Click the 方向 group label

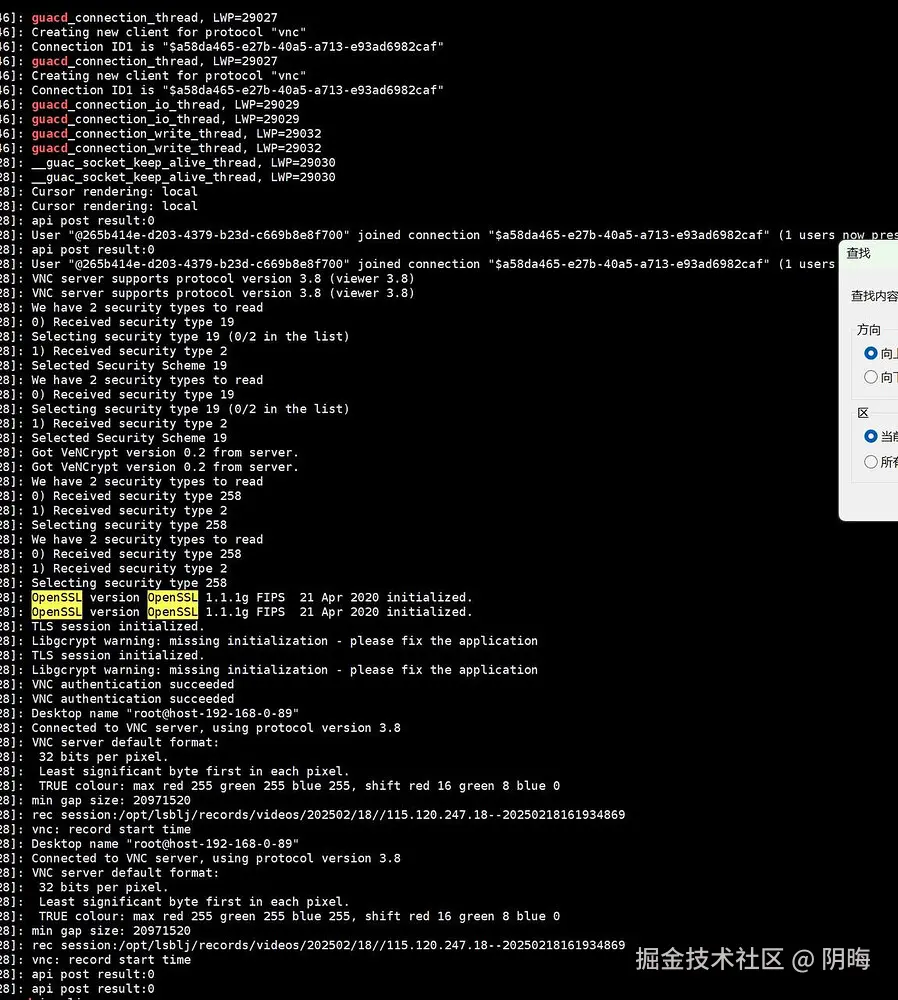pyautogui.click(x=868, y=330)
